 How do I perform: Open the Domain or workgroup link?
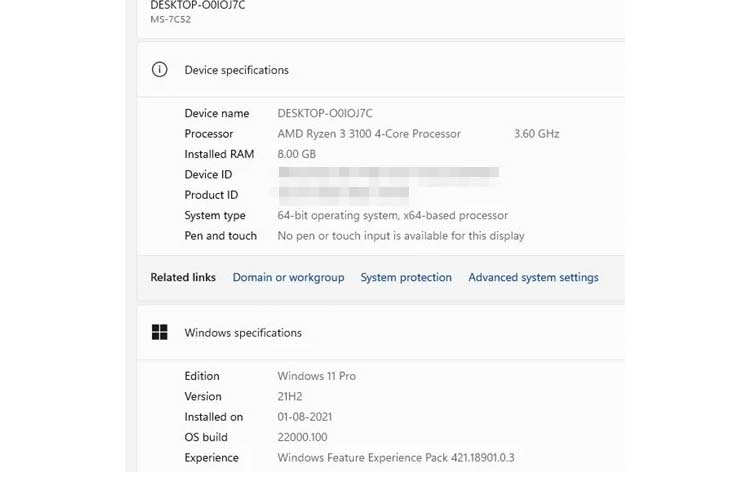coord(288,278)
